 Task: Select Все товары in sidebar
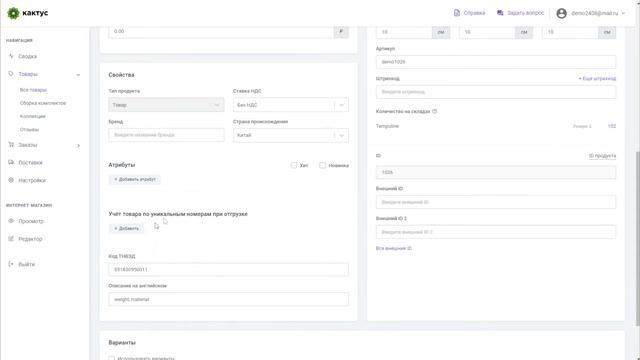pyautogui.click(x=33, y=90)
